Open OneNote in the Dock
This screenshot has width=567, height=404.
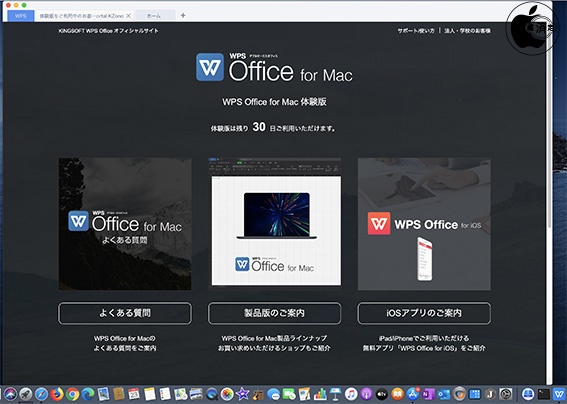tap(429, 394)
